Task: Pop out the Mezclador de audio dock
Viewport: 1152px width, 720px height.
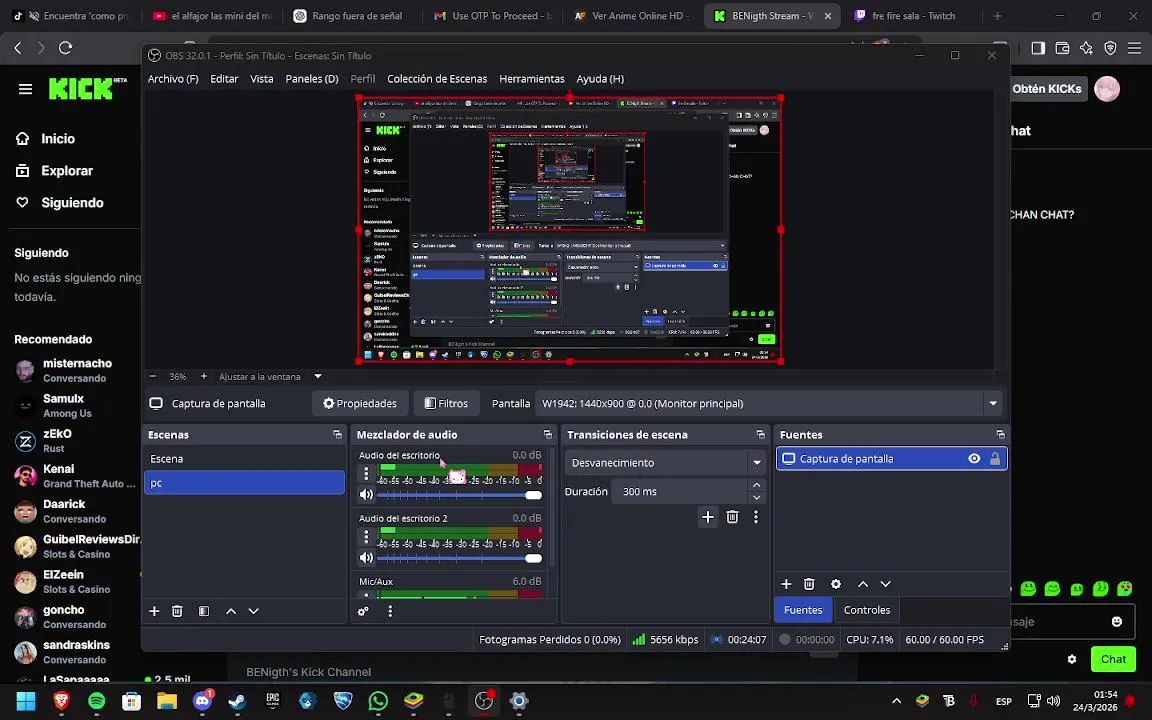Action: pos(547,435)
